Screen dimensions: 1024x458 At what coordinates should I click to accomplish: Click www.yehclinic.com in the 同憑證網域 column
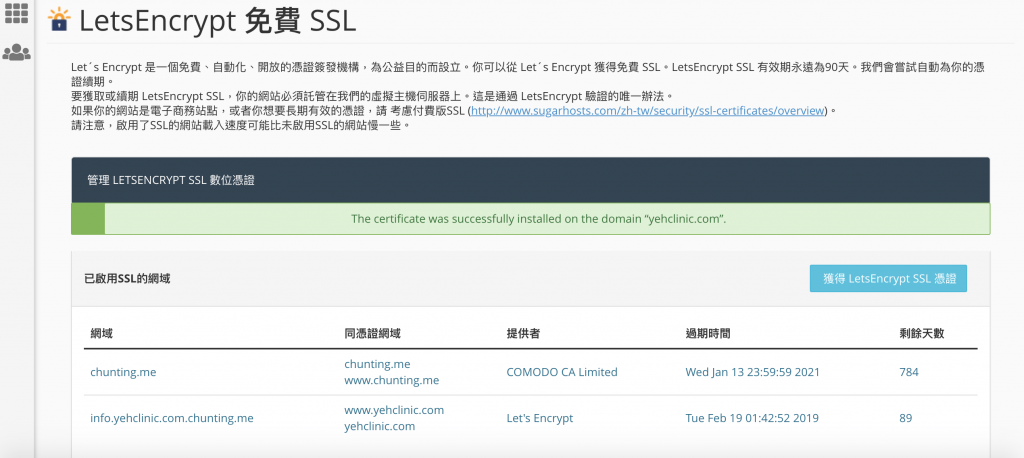[x=394, y=410]
